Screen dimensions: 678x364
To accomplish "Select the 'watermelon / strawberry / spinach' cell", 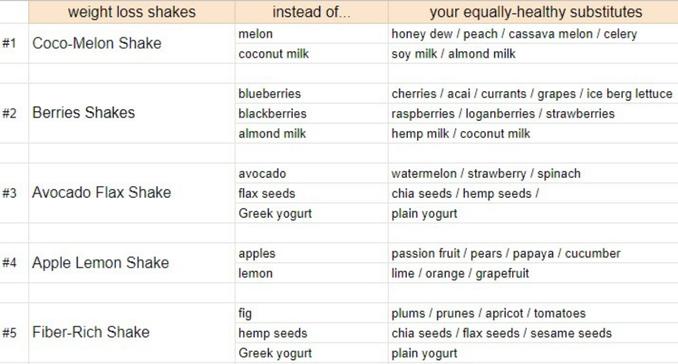I will [x=533, y=173].
